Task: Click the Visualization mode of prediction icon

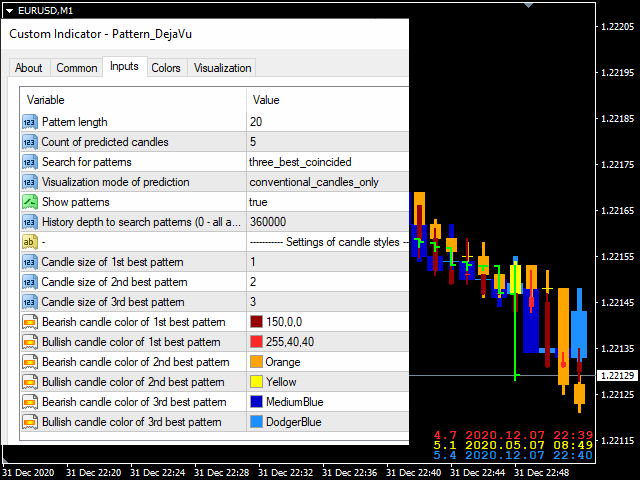Action: tap(30, 182)
